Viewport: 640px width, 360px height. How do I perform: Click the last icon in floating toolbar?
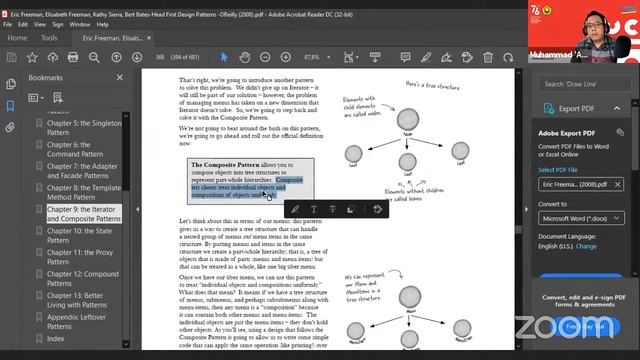point(378,209)
